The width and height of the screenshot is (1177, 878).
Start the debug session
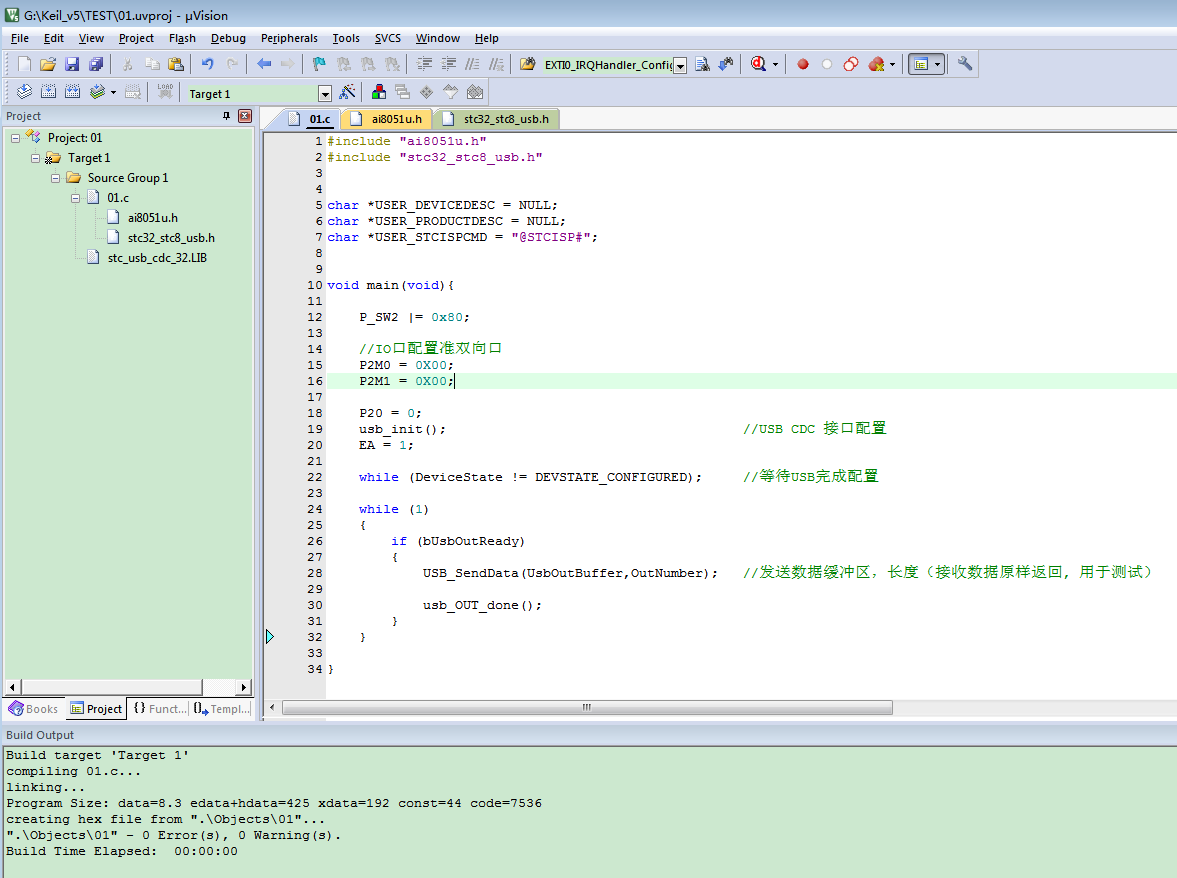(758, 65)
